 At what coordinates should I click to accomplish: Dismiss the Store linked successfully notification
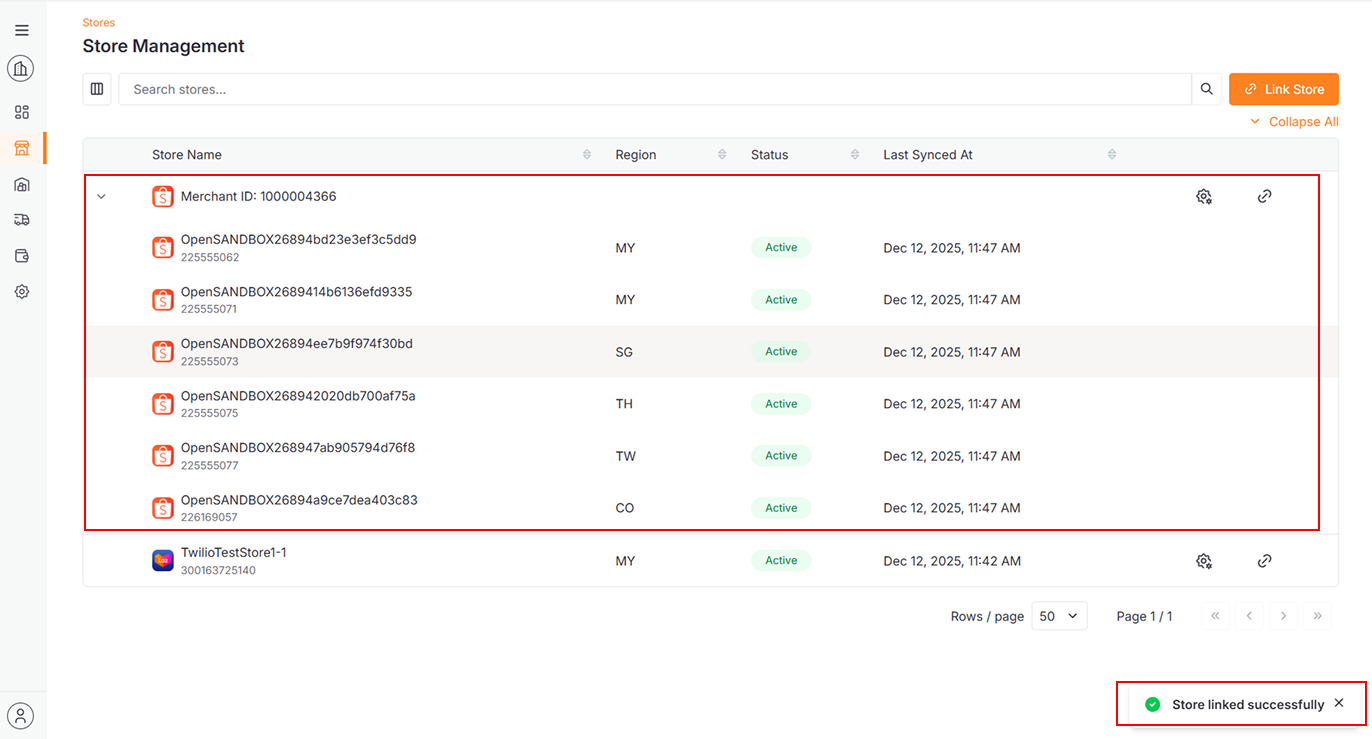[x=1339, y=703]
